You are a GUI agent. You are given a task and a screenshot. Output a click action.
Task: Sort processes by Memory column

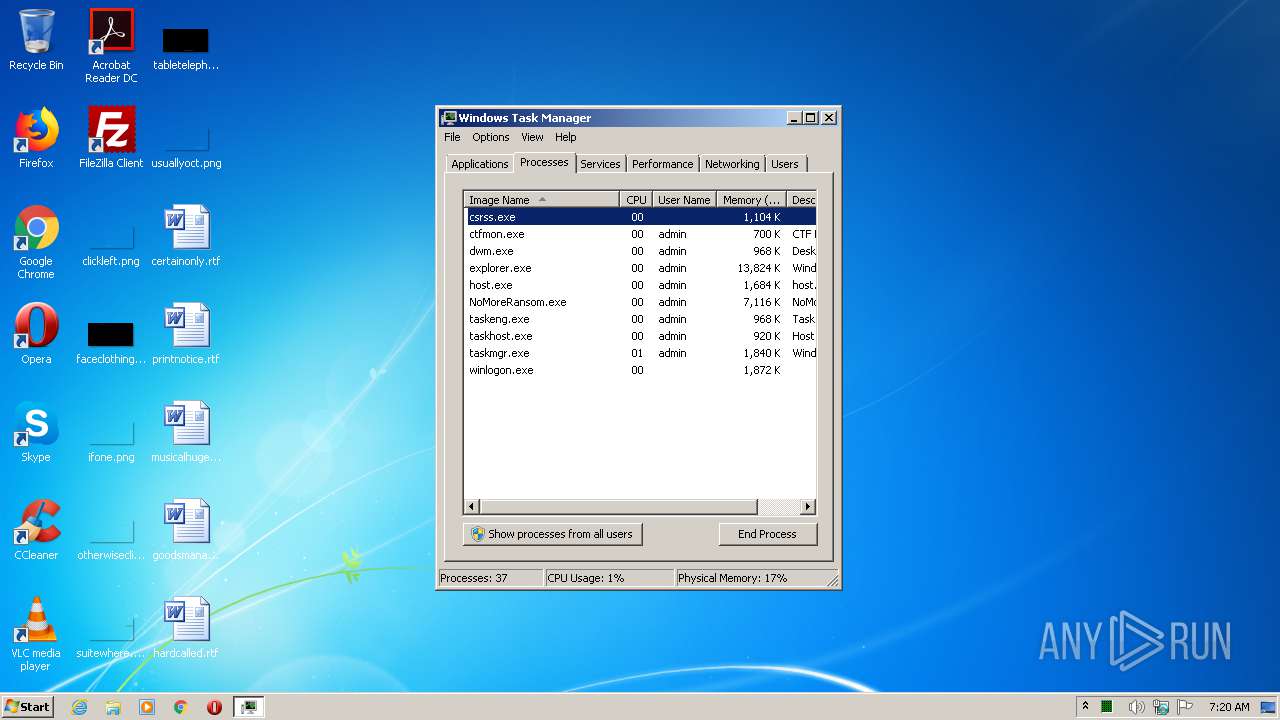pyautogui.click(x=751, y=200)
